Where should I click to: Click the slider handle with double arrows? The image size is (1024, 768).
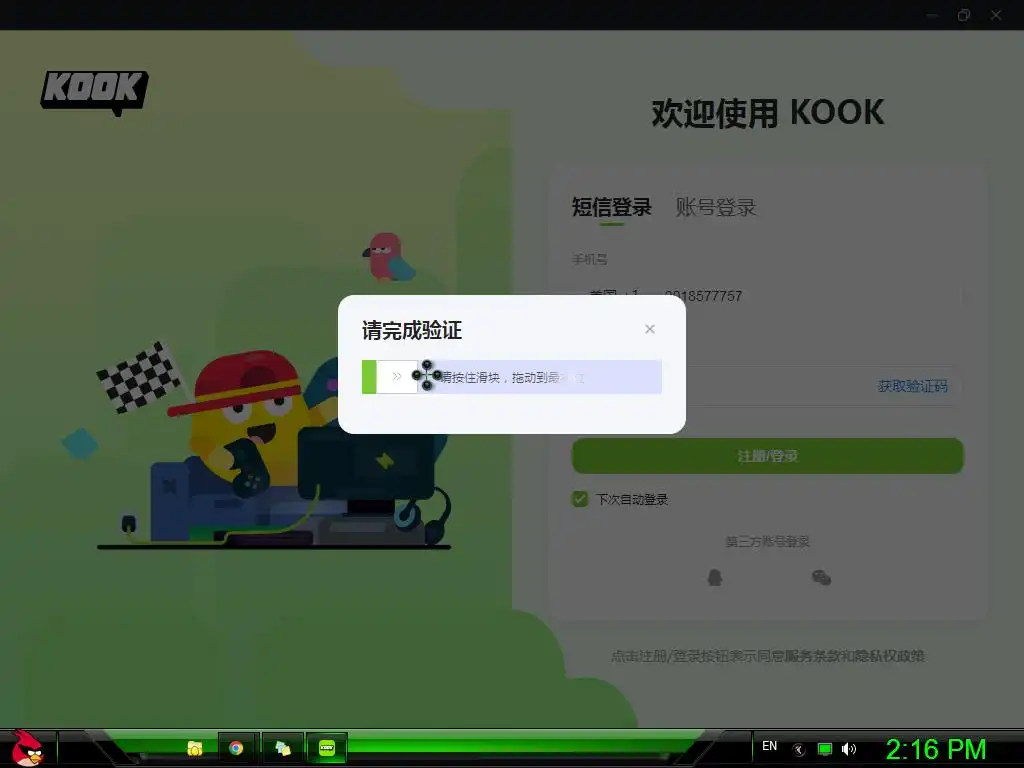coord(396,377)
